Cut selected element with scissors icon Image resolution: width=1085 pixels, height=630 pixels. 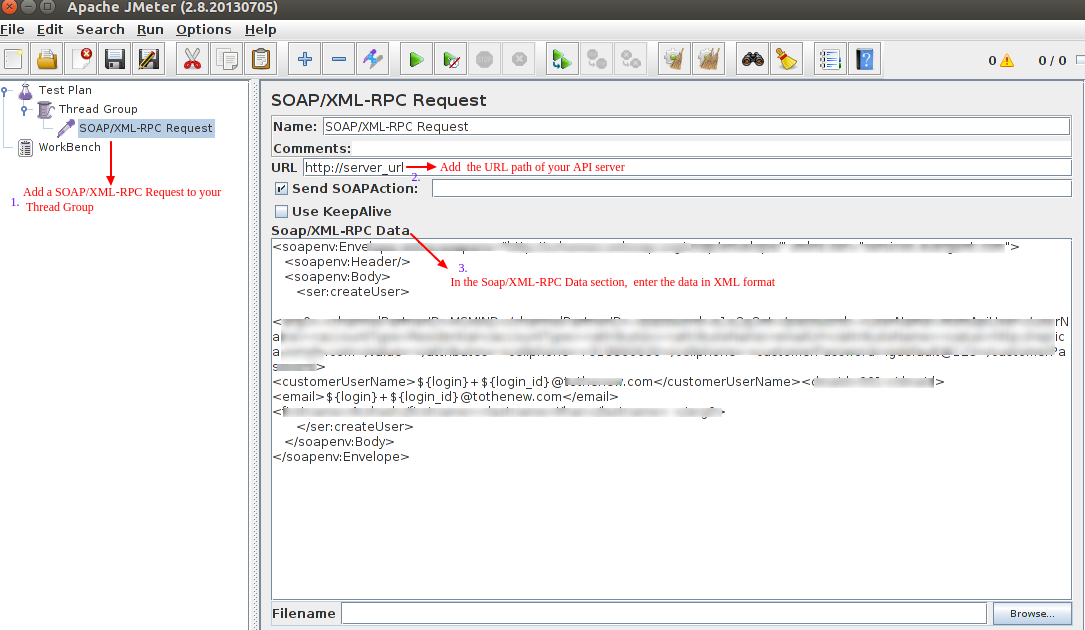(x=192, y=60)
